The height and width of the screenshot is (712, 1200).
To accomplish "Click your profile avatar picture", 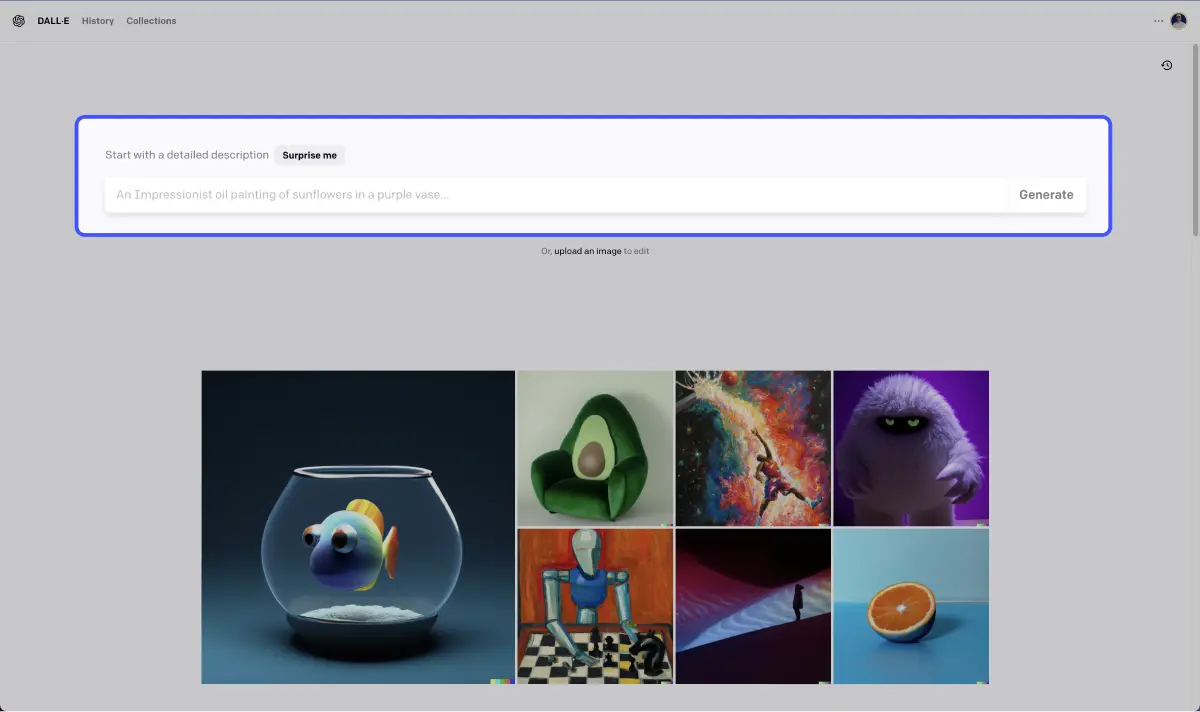I will point(1179,20).
